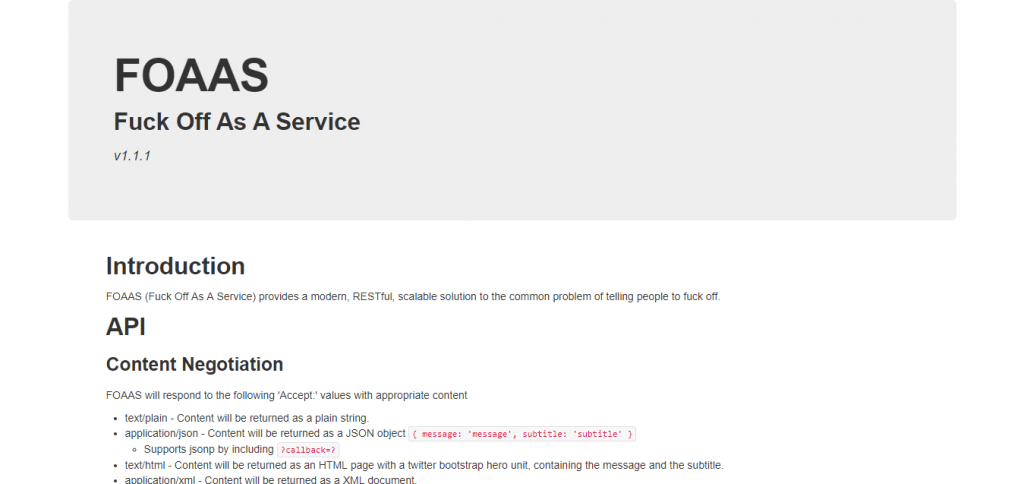Click the introduction paragraph about RESTful solution
Viewport: 1024px width, 484px height.
(x=413, y=297)
